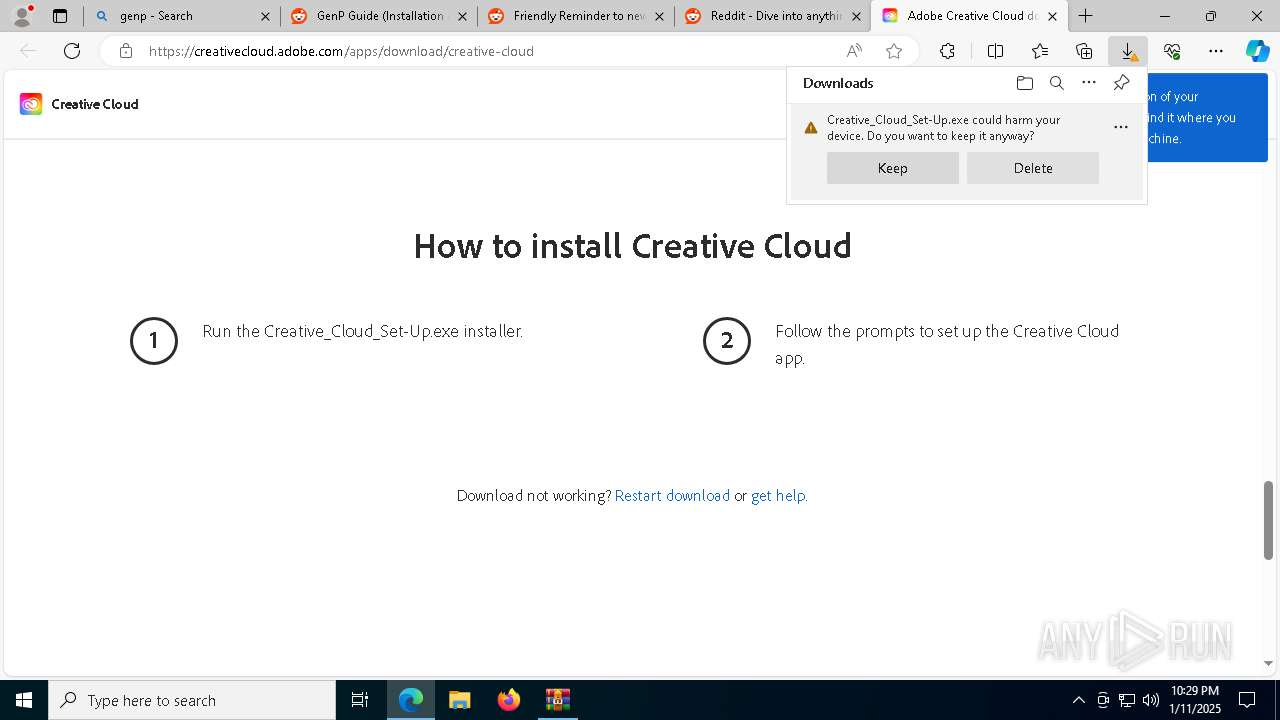Open More options in Downloads panel
This screenshot has width=1280, height=720.
pos(1089,83)
